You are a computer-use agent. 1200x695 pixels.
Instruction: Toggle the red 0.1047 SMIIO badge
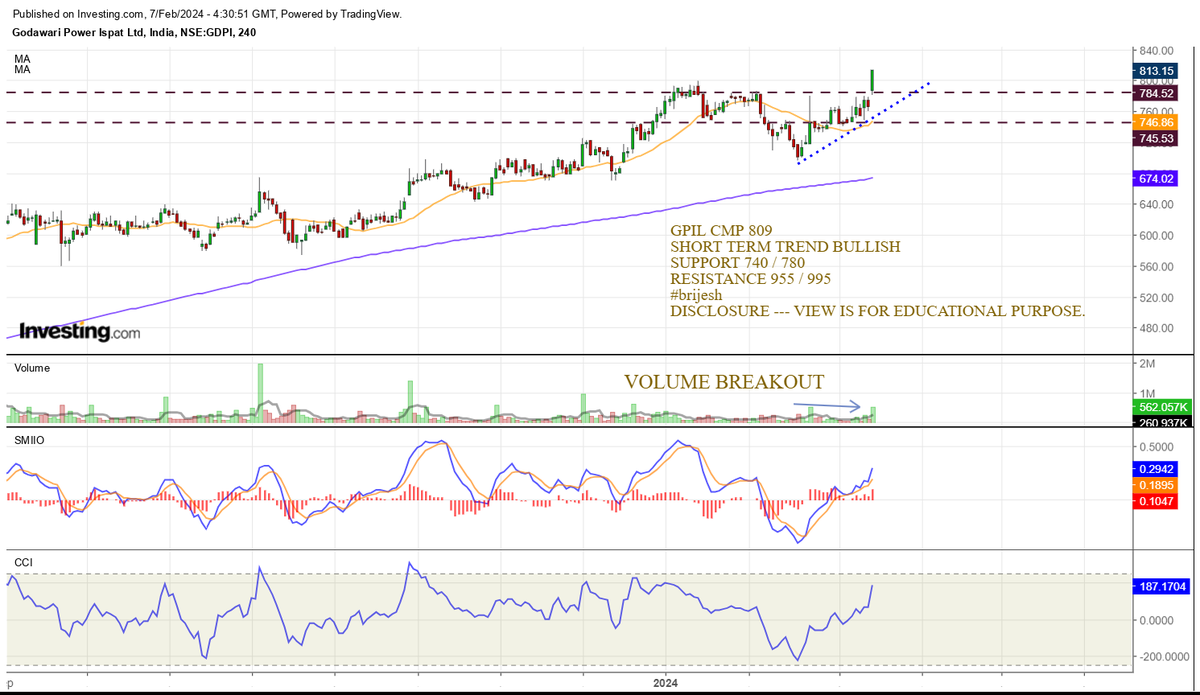point(1155,501)
